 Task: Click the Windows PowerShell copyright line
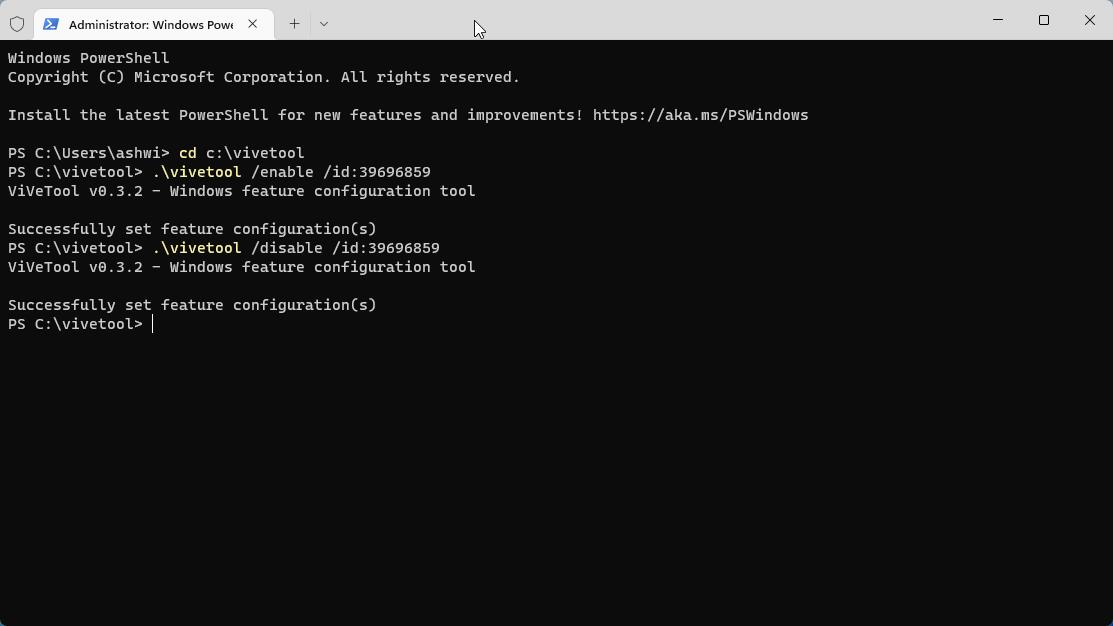tap(263, 76)
